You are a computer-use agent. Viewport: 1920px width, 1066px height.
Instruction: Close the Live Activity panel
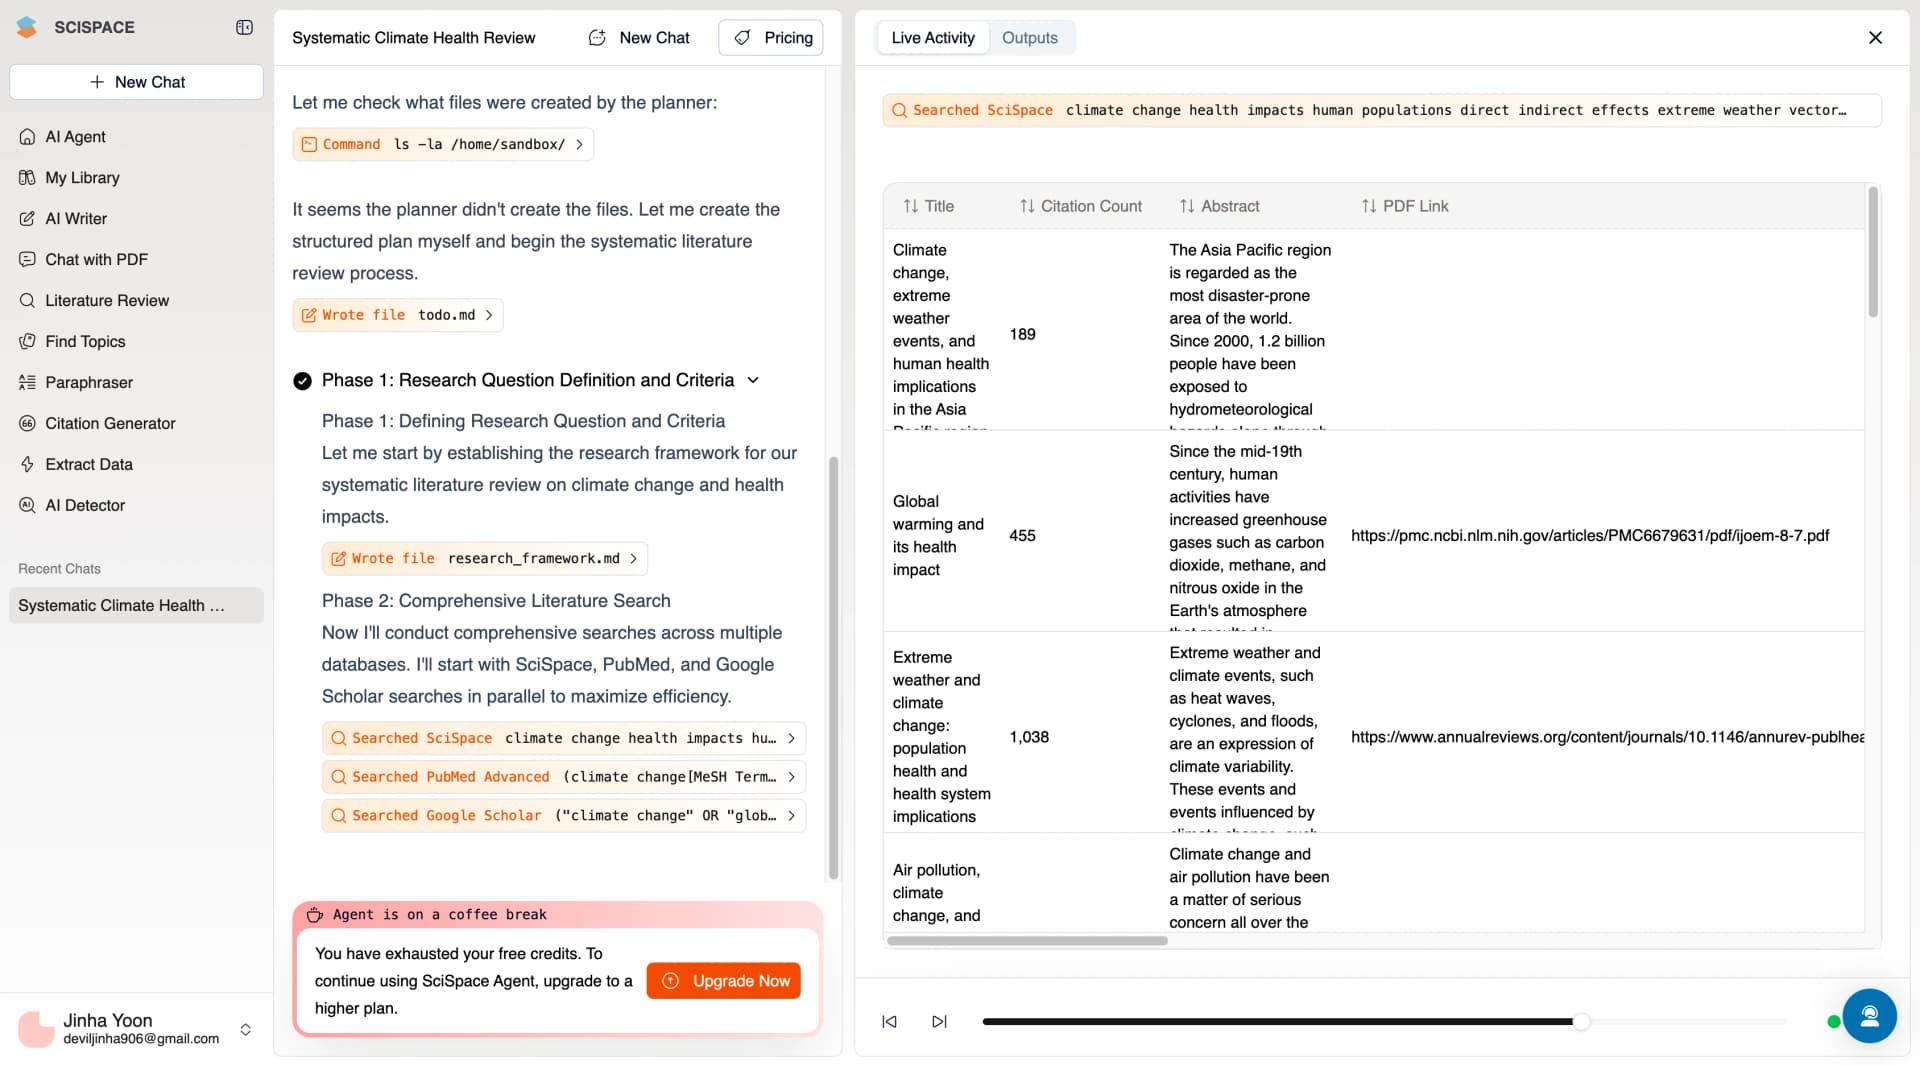(x=1875, y=38)
